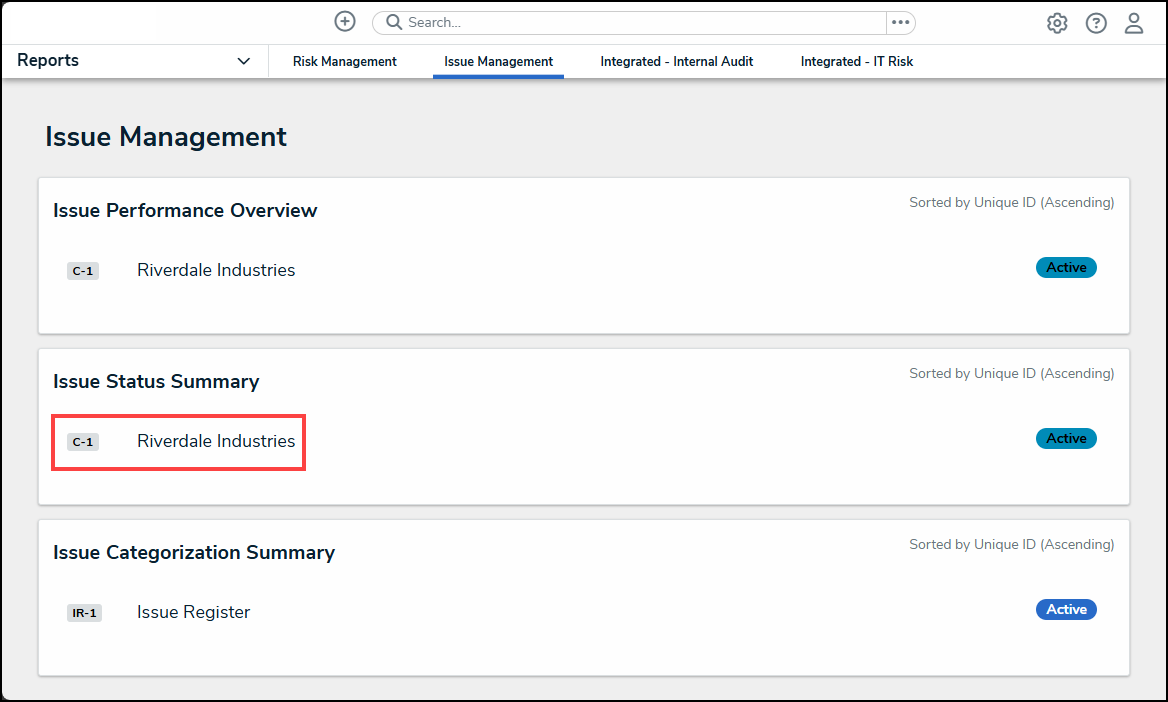Screen dimensions: 1168x702
Task: Open application settings via the gear icon
Action: click(x=1057, y=22)
